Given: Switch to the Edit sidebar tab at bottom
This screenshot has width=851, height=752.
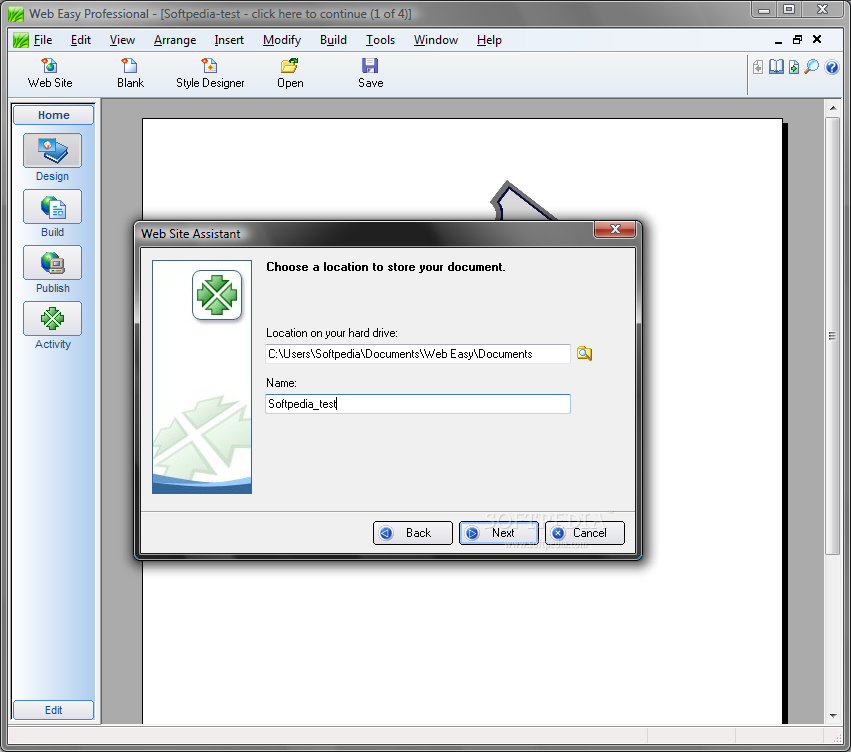Looking at the screenshot, I should pyautogui.click(x=53, y=710).
